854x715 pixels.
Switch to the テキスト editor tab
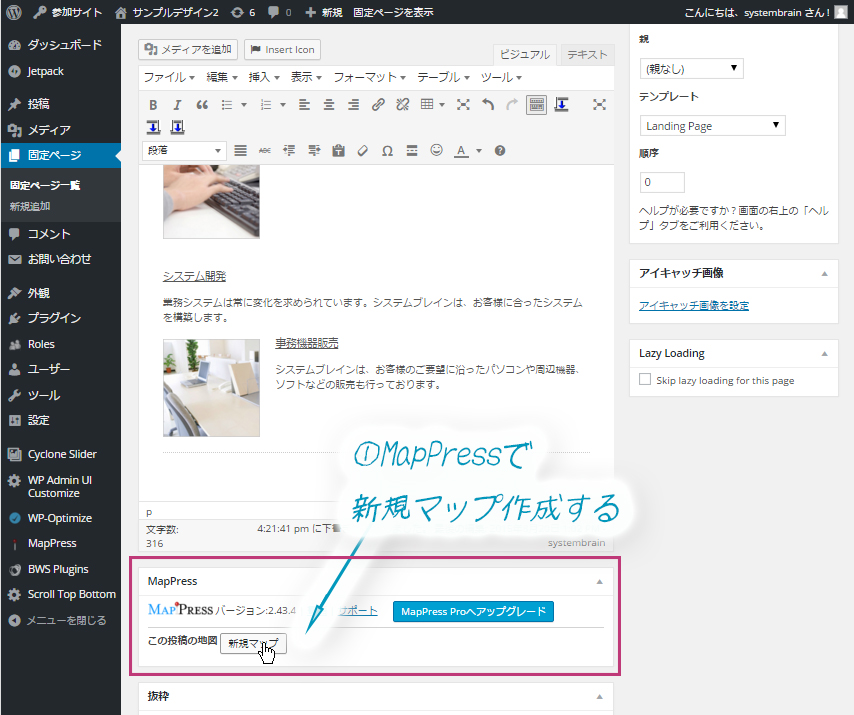[587, 55]
